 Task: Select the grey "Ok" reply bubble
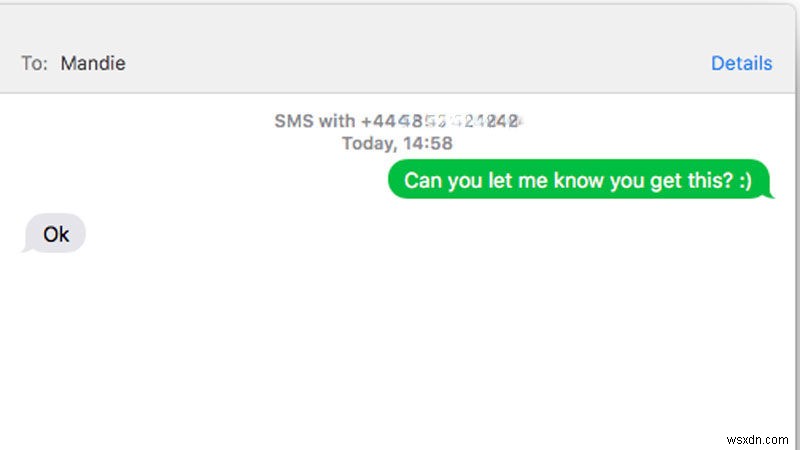click(x=56, y=234)
